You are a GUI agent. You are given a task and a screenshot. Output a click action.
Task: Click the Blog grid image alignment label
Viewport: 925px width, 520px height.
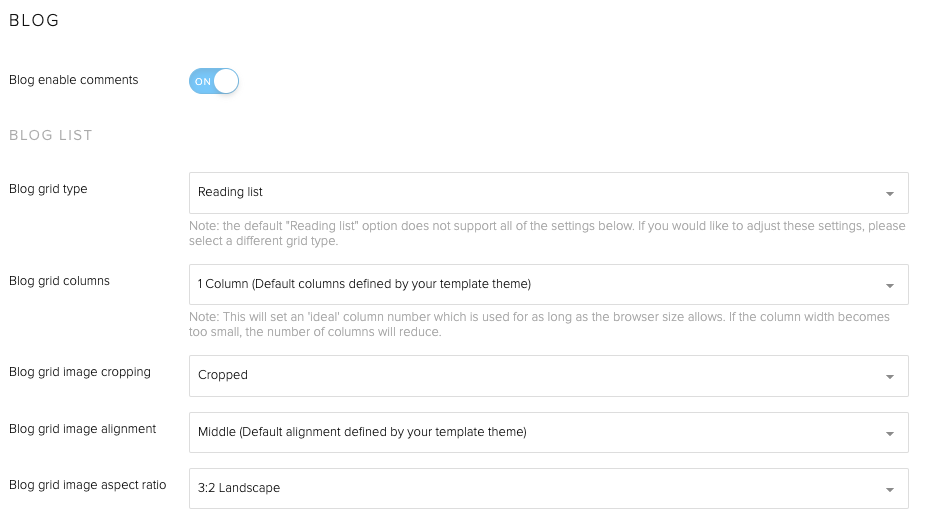[82, 429]
